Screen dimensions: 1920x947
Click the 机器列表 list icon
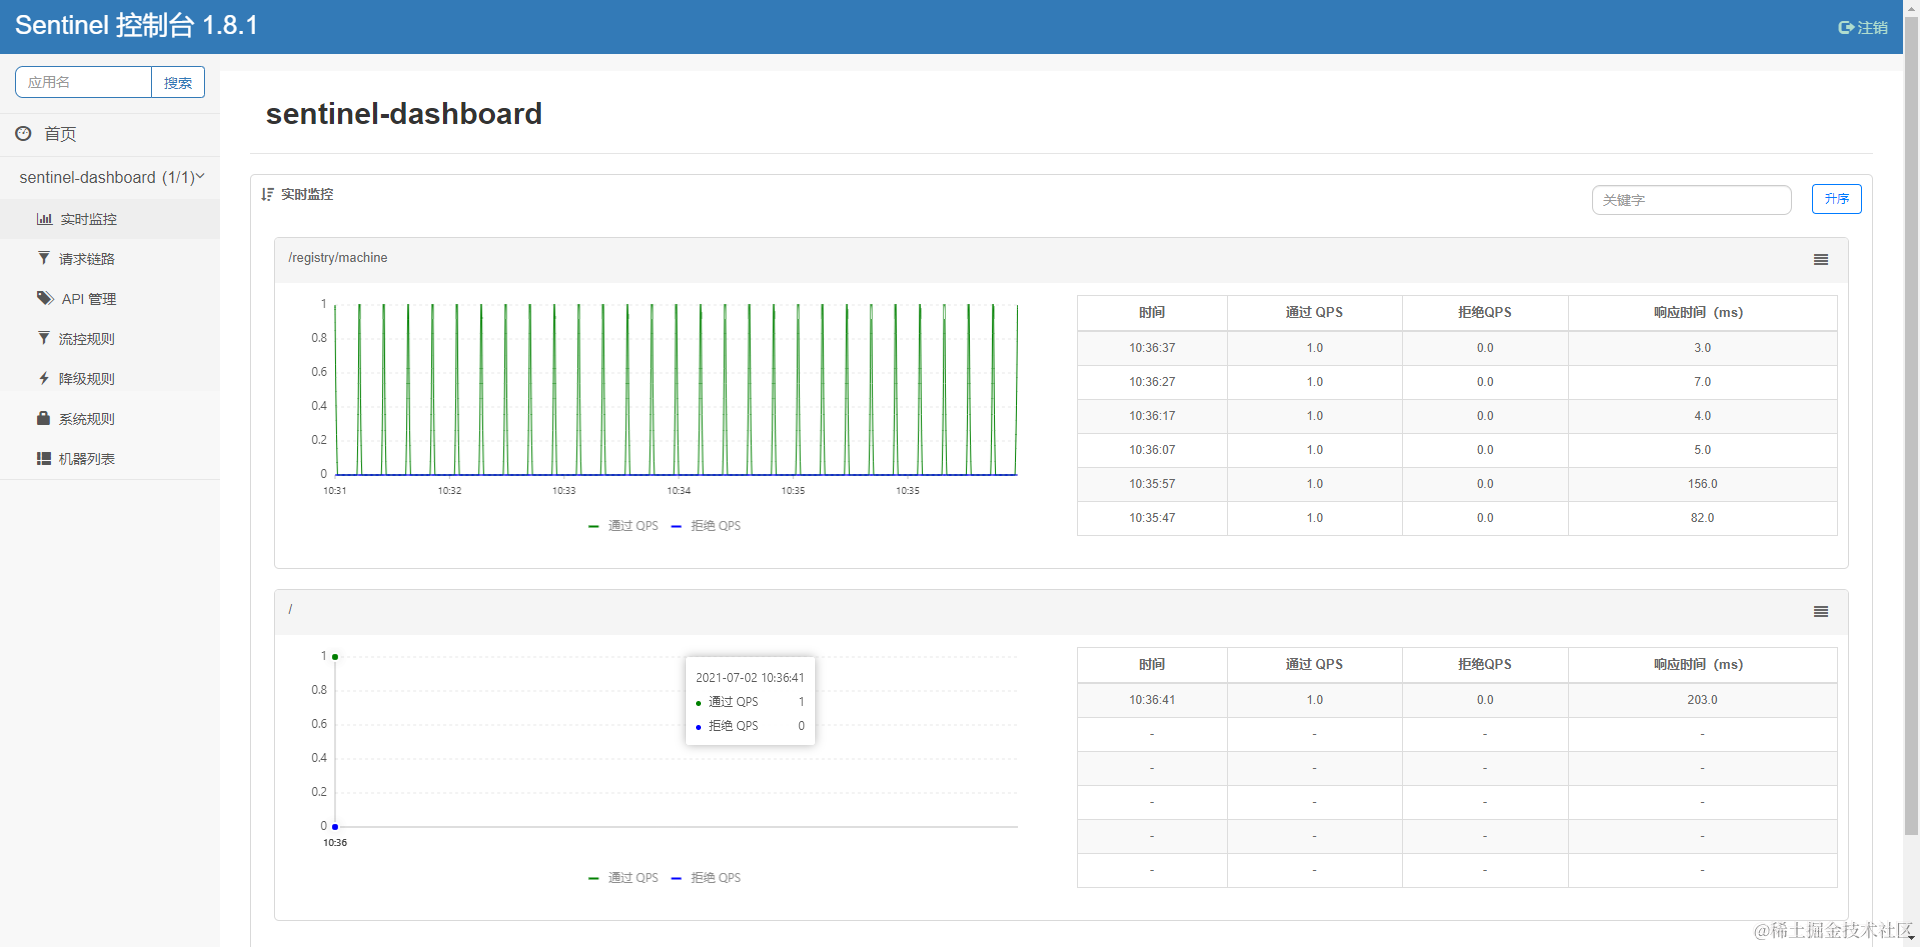(x=44, y=458)
